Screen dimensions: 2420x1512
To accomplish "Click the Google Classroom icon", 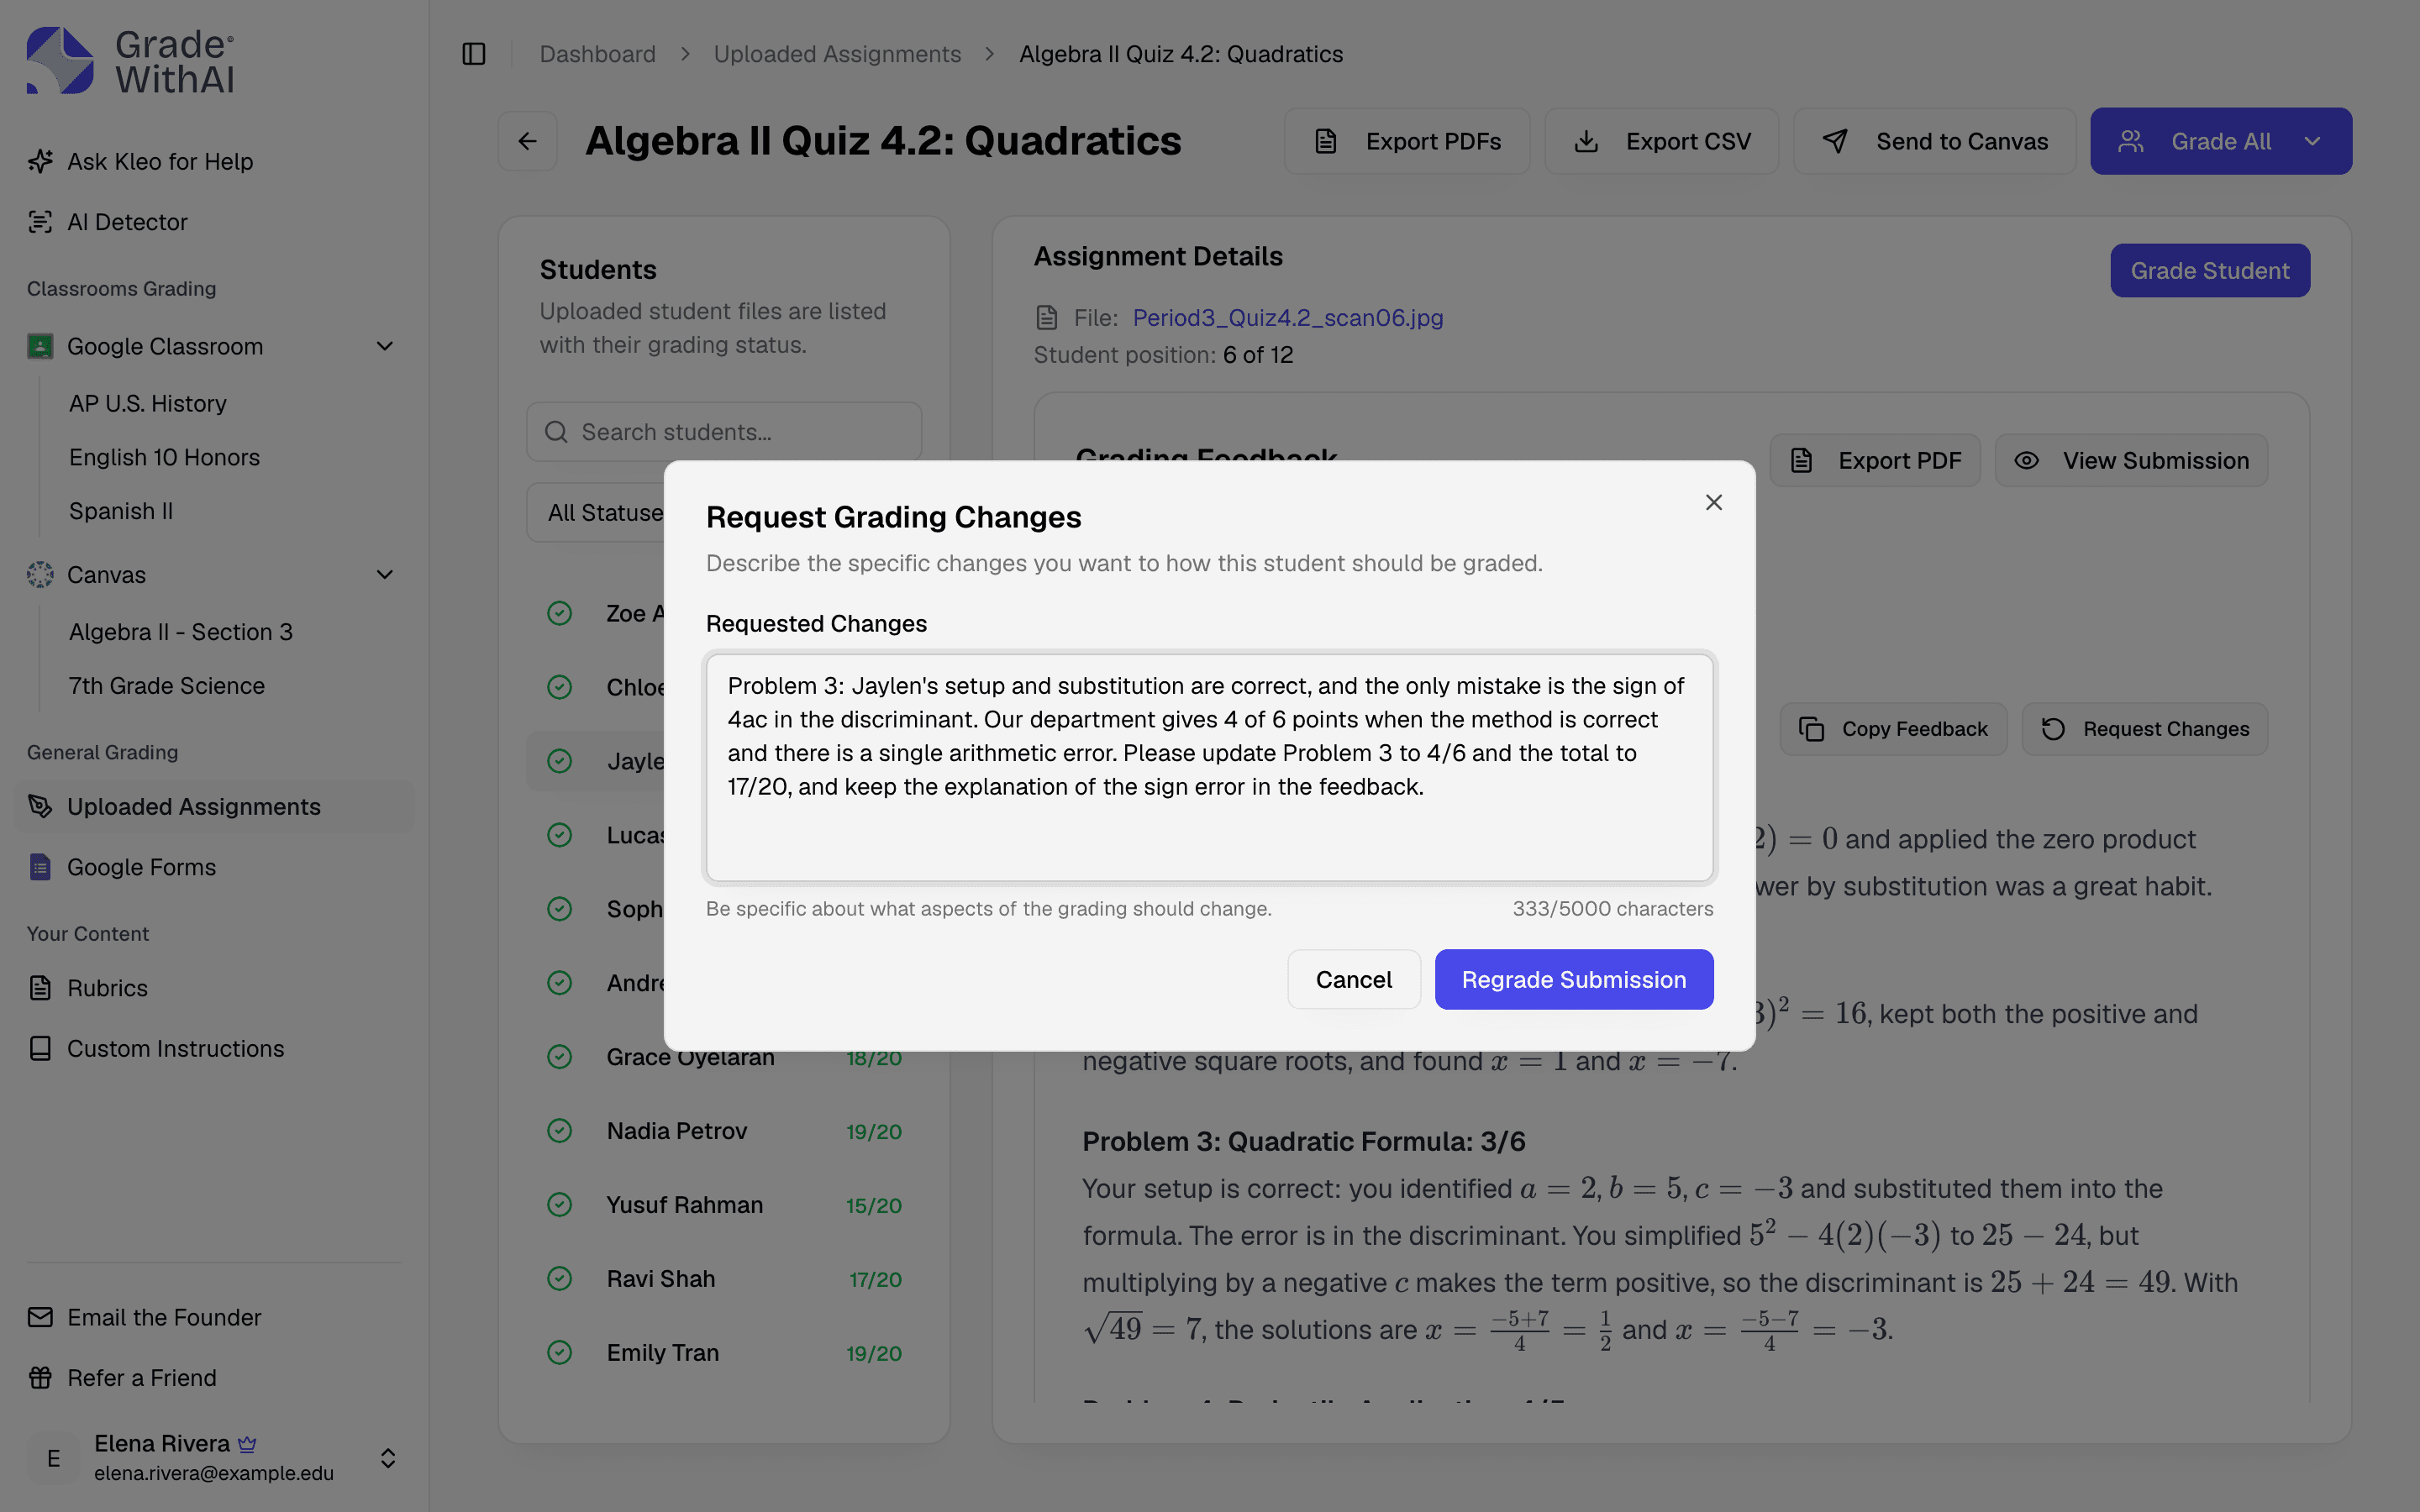I will click(x=40, y=346).
